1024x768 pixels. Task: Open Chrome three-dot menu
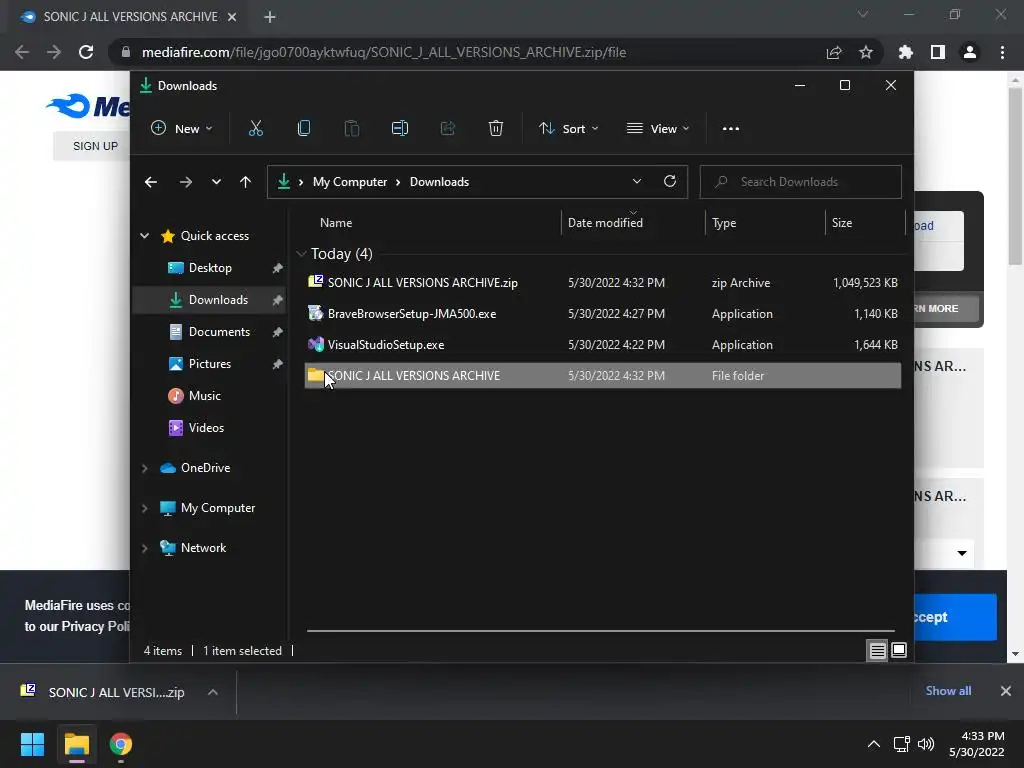pos(1002,52)
